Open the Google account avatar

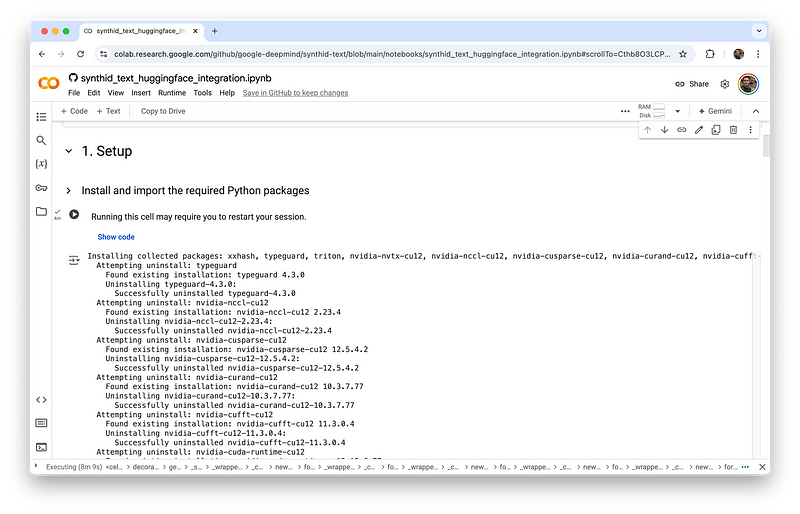(x=748, y=84)
